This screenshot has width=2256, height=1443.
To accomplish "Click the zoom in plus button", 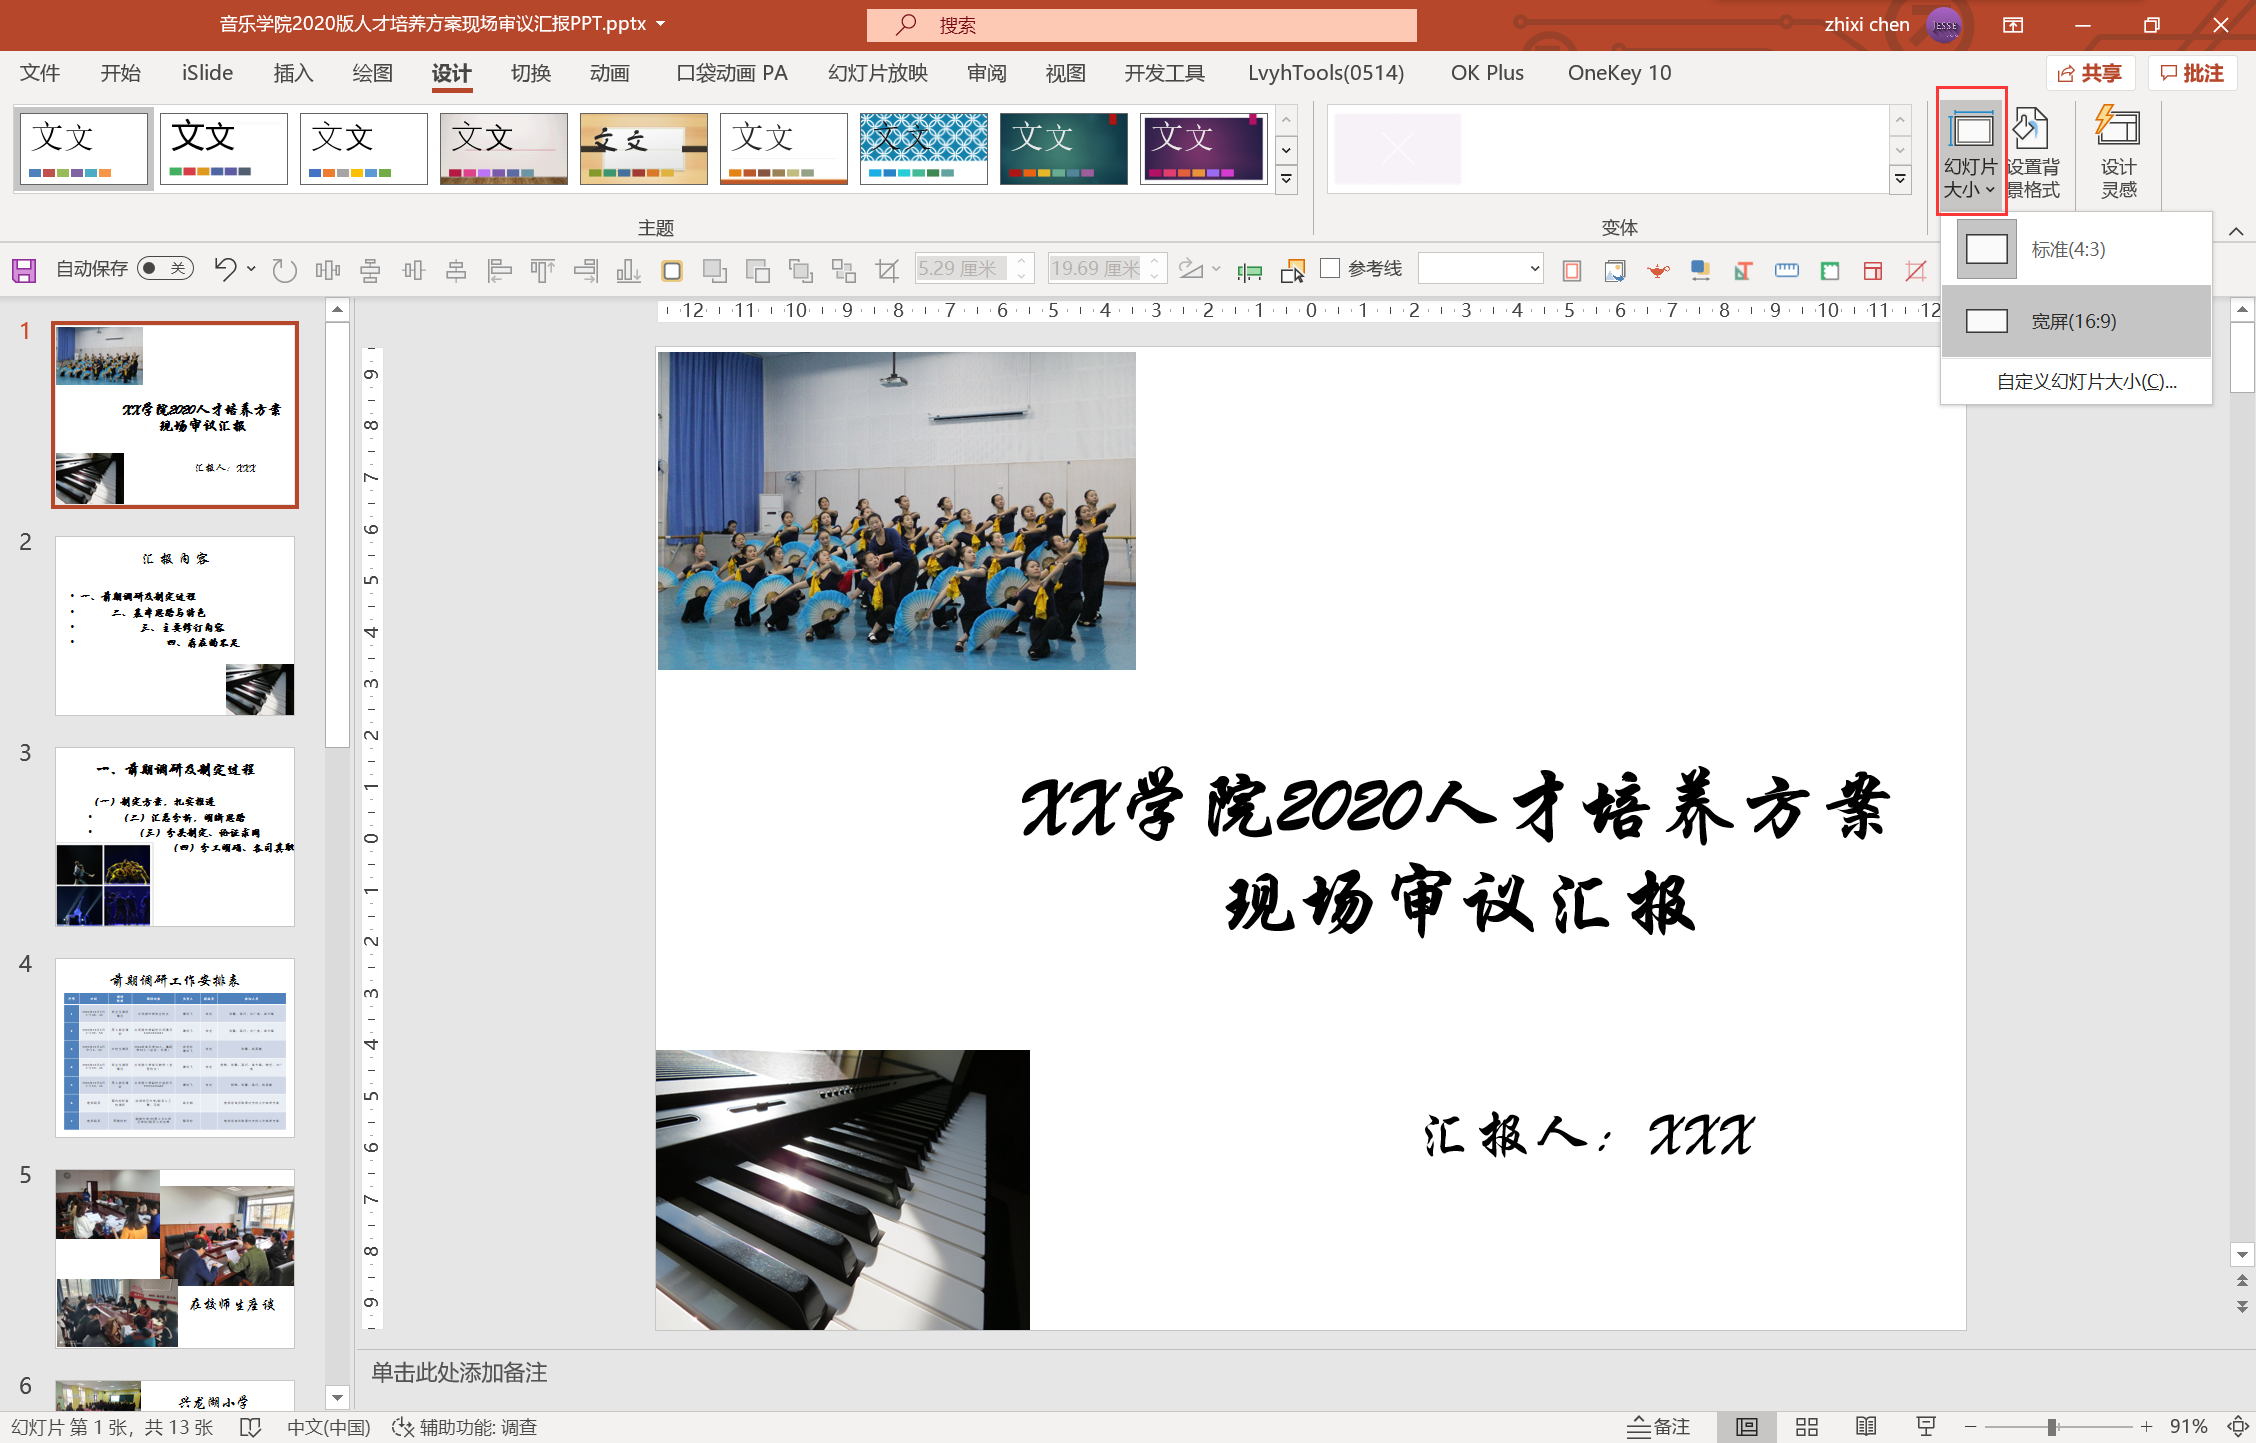I will coord(2146,1427).
